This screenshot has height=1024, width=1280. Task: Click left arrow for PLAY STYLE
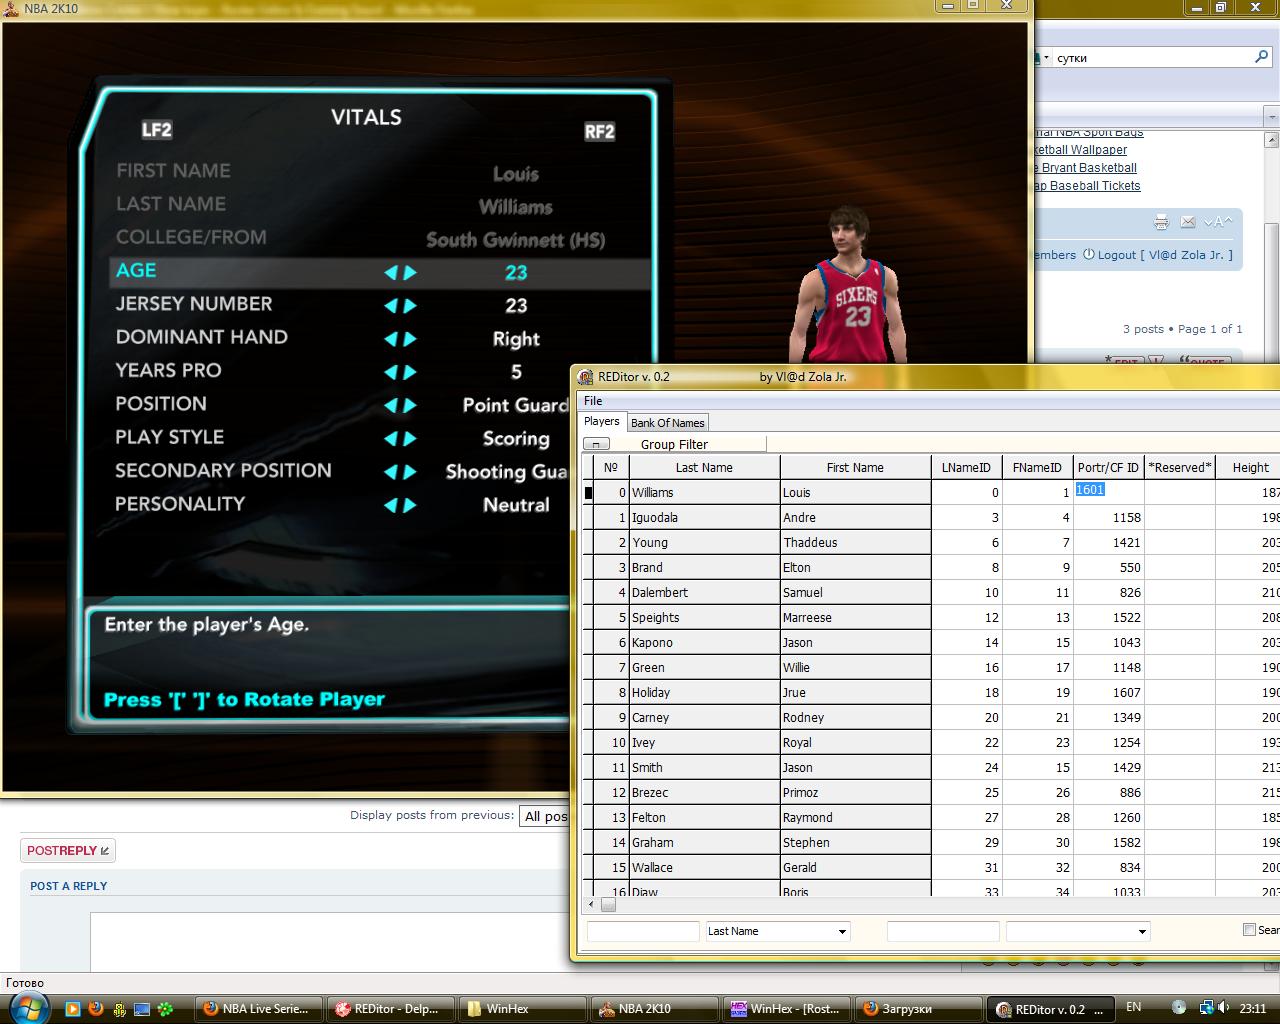(x=391, y=438)
